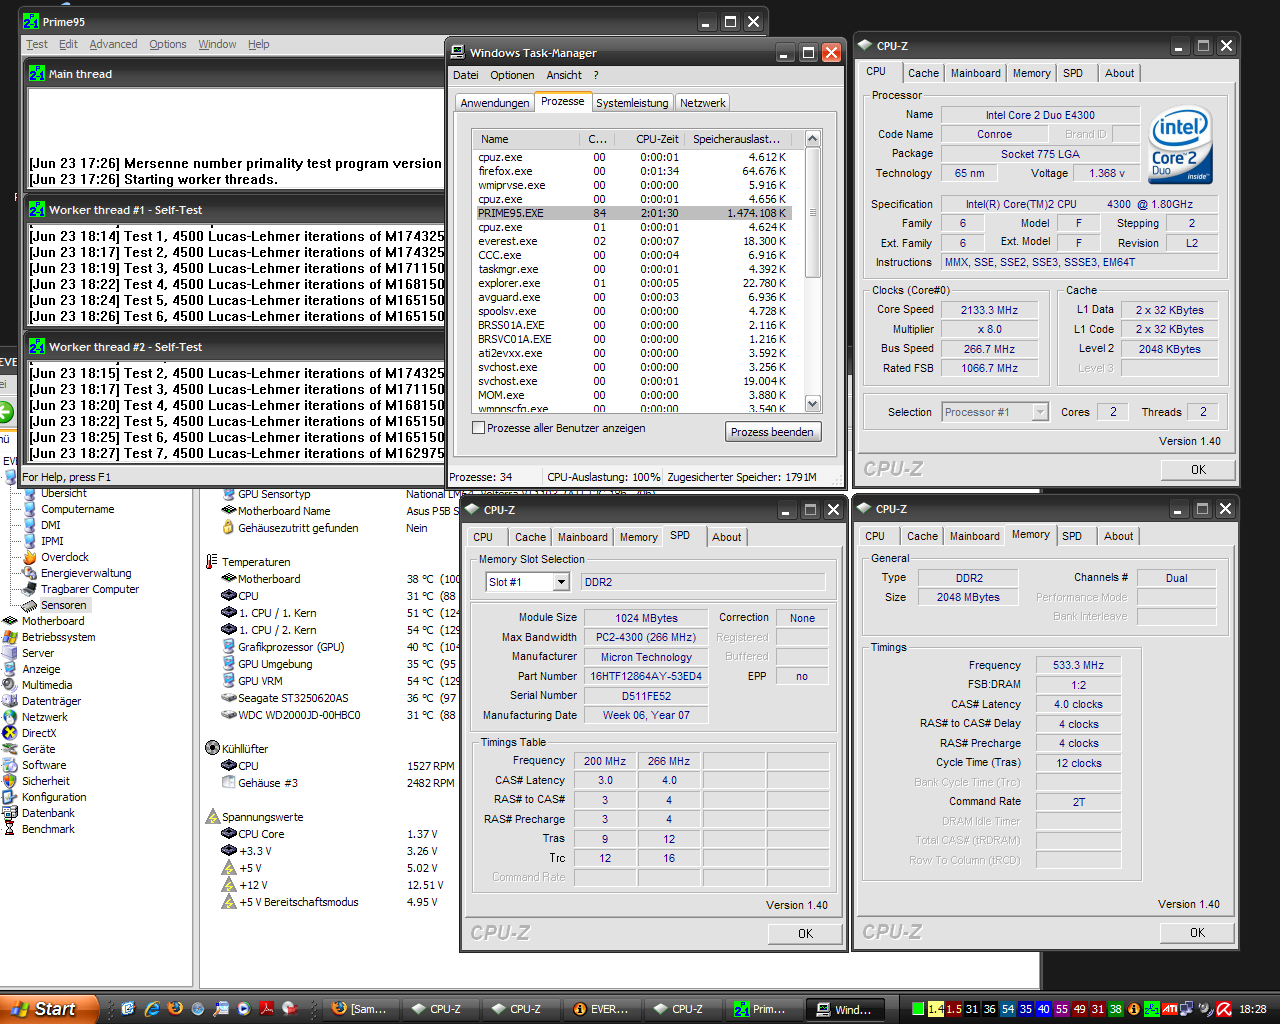The height and width of the screenshot is (1024, 1280).
Task: Click the Sicherheit shield icon
Action: click(x=11, y=781)
